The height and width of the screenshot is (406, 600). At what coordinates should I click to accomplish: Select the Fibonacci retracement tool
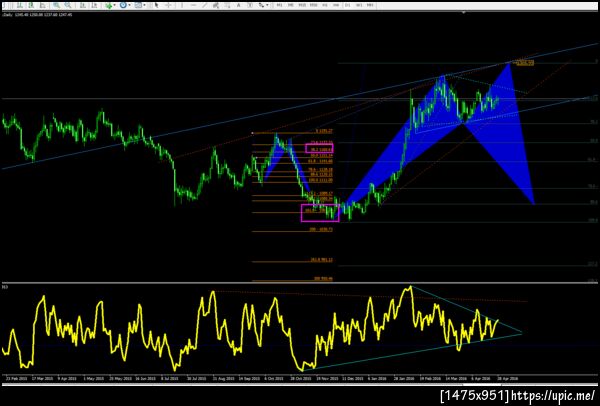pyautogui.click(x=228, y=5)
